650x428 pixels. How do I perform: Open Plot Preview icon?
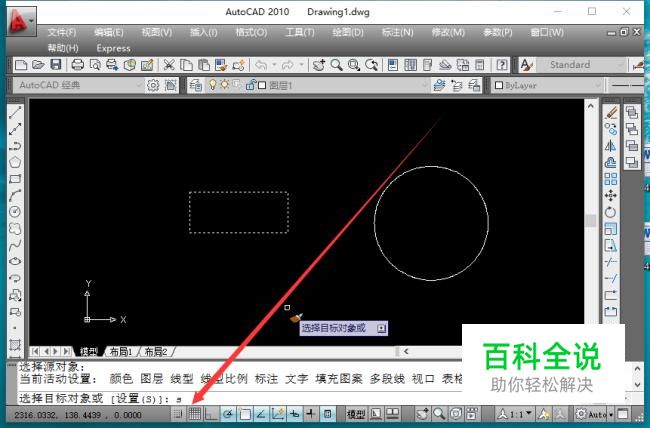95,65
